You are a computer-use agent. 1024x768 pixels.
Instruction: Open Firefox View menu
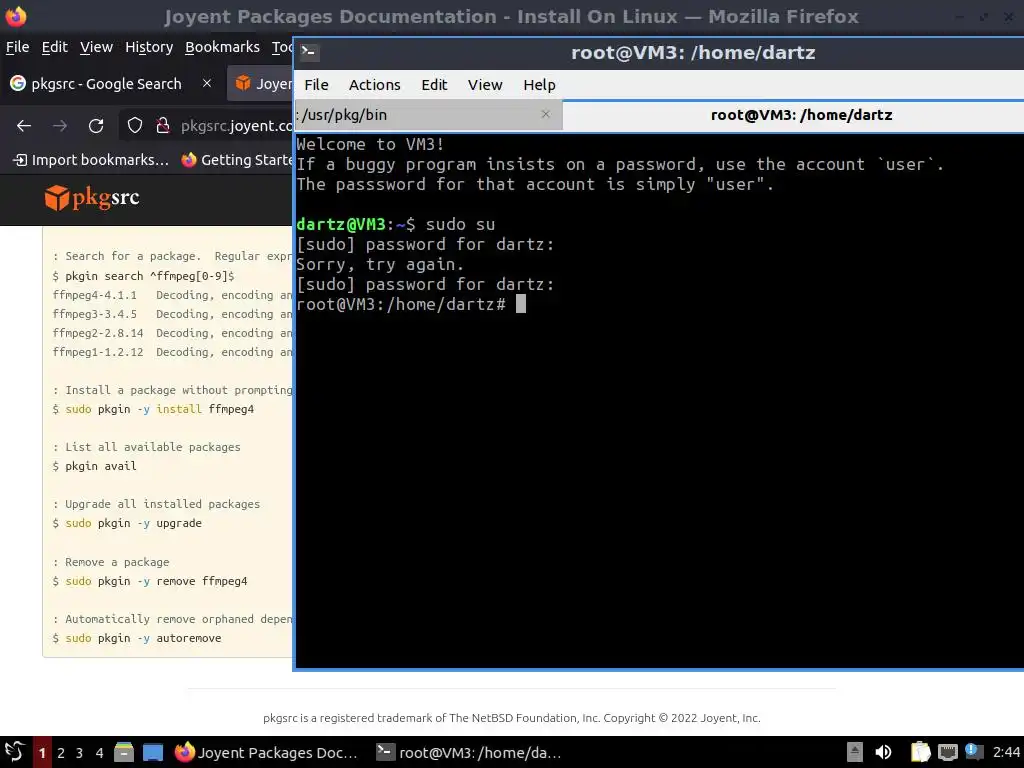click(x=97, y=47)
